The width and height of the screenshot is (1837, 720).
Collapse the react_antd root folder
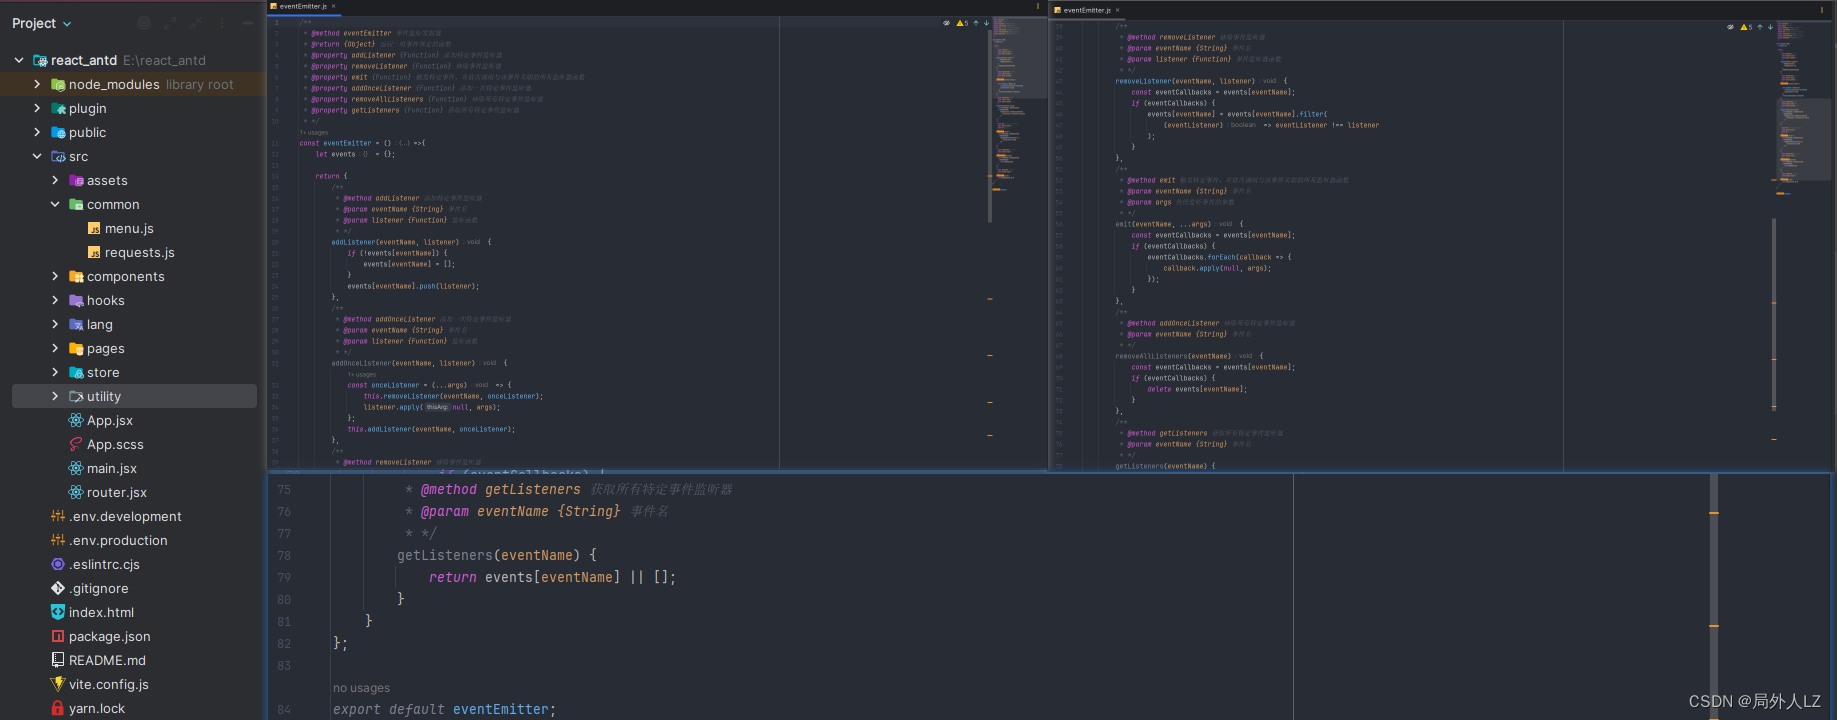[x=19, y=60]
